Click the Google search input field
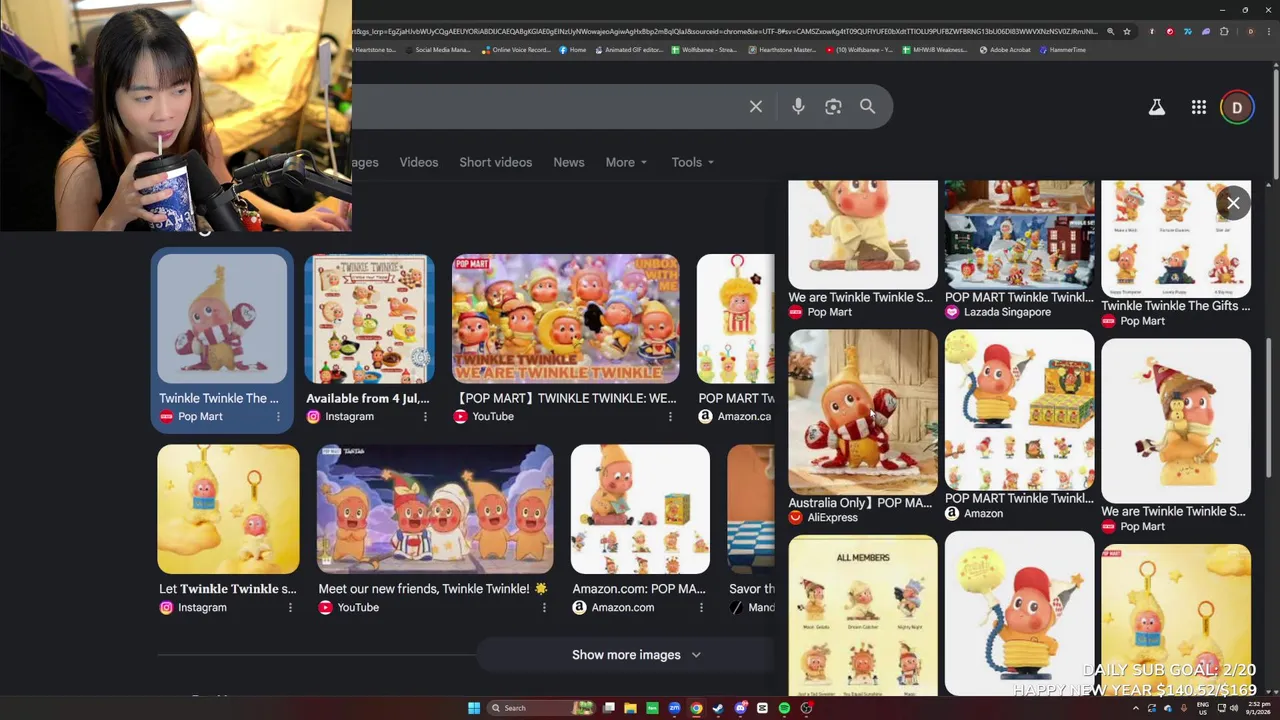 tap(545, 107)
